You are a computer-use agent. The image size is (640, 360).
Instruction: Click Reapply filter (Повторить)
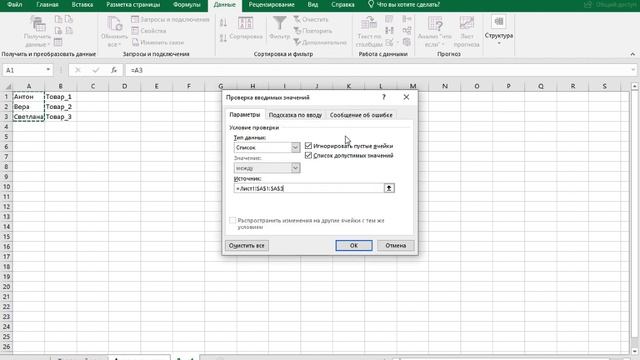313,31
